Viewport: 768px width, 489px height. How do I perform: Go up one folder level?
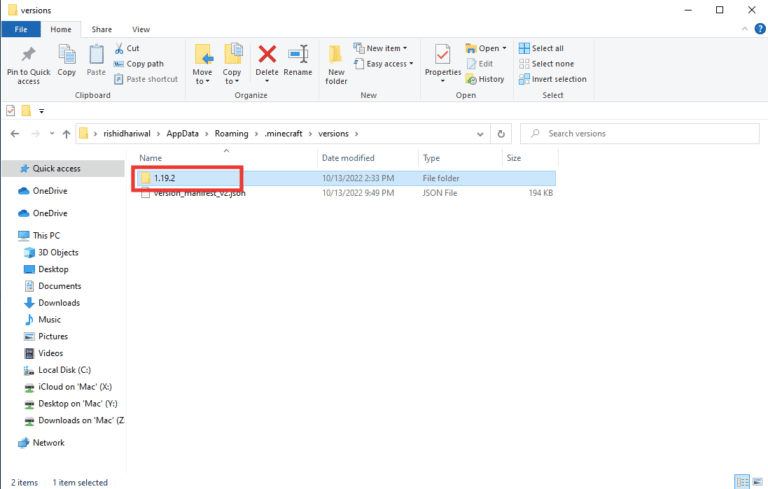[67, 134]
